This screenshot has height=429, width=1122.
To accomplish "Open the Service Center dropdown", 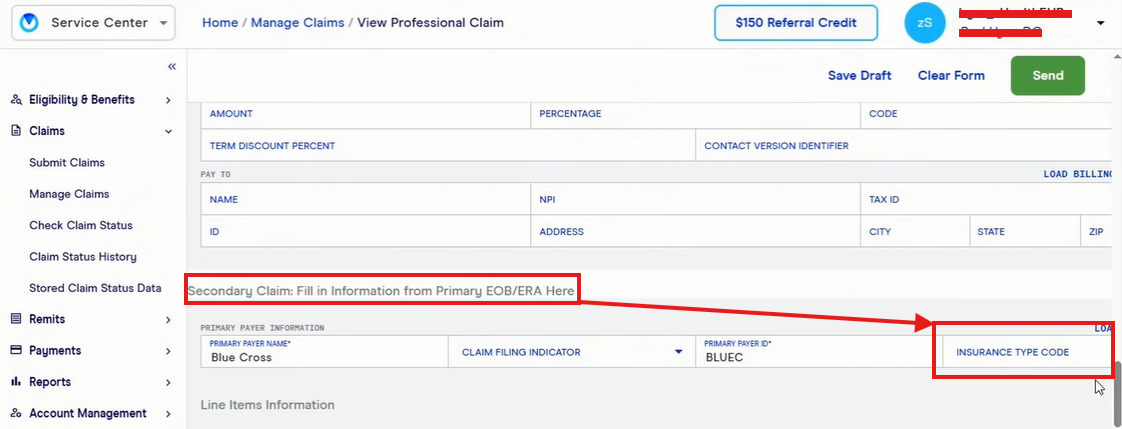I will [x=163, y=23].
